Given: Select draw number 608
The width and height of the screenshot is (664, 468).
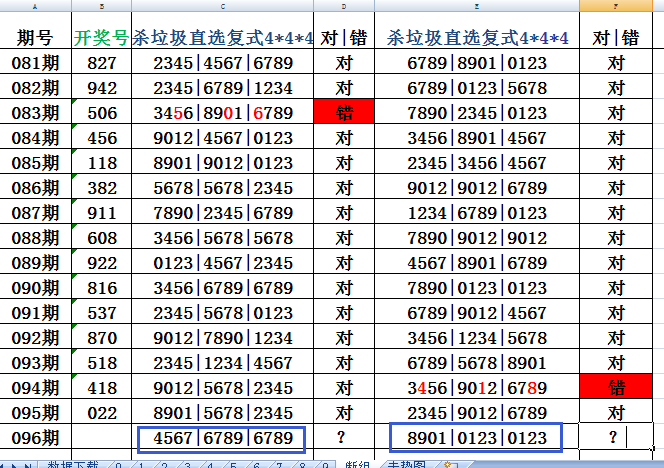Looking at the screenshot, I should 102,238.
